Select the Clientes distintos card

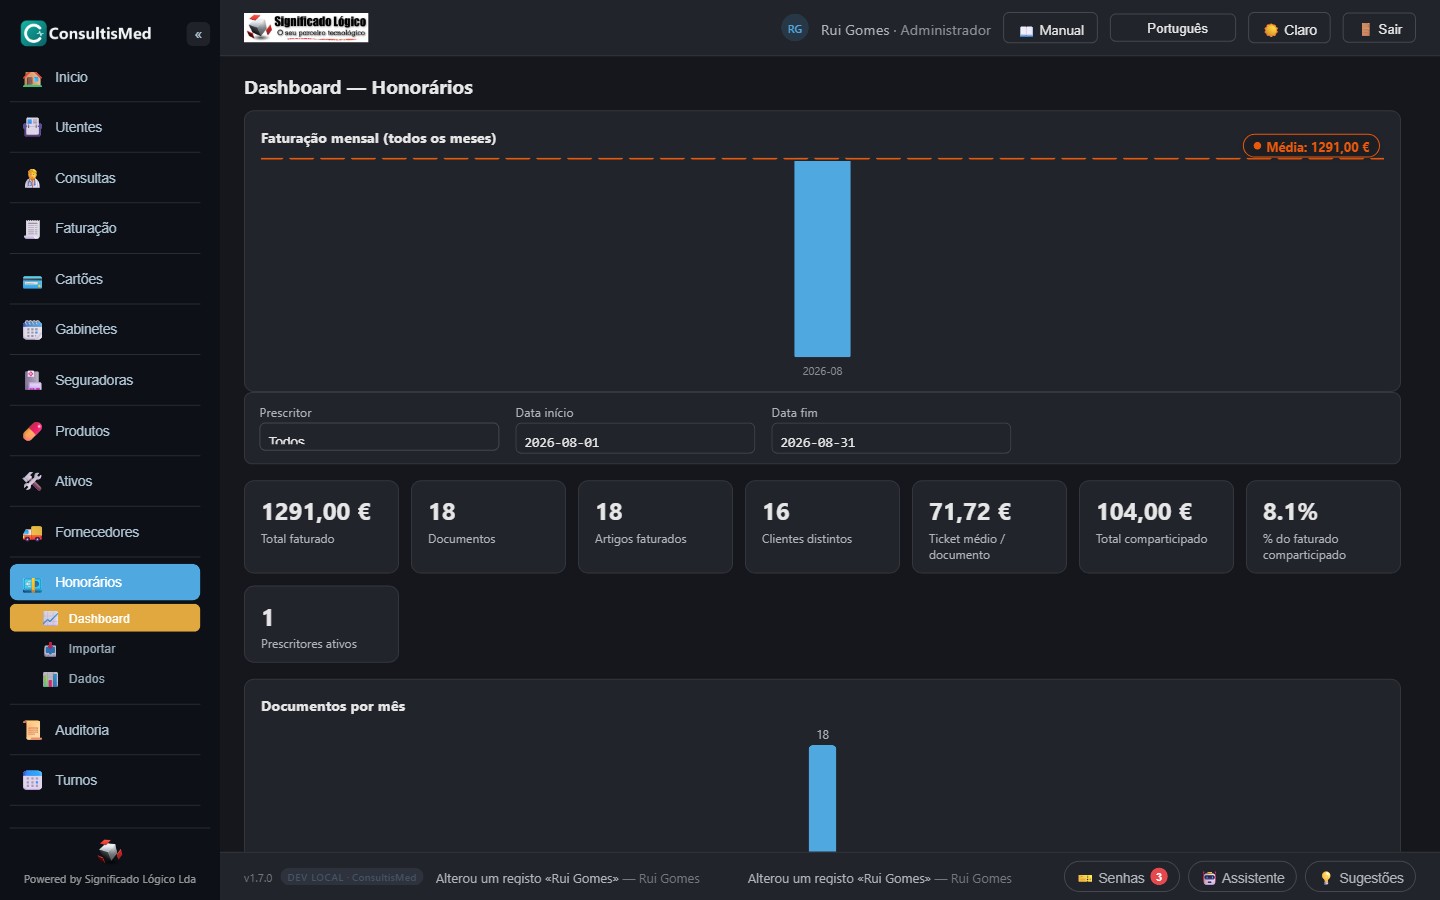click(822, 527)
